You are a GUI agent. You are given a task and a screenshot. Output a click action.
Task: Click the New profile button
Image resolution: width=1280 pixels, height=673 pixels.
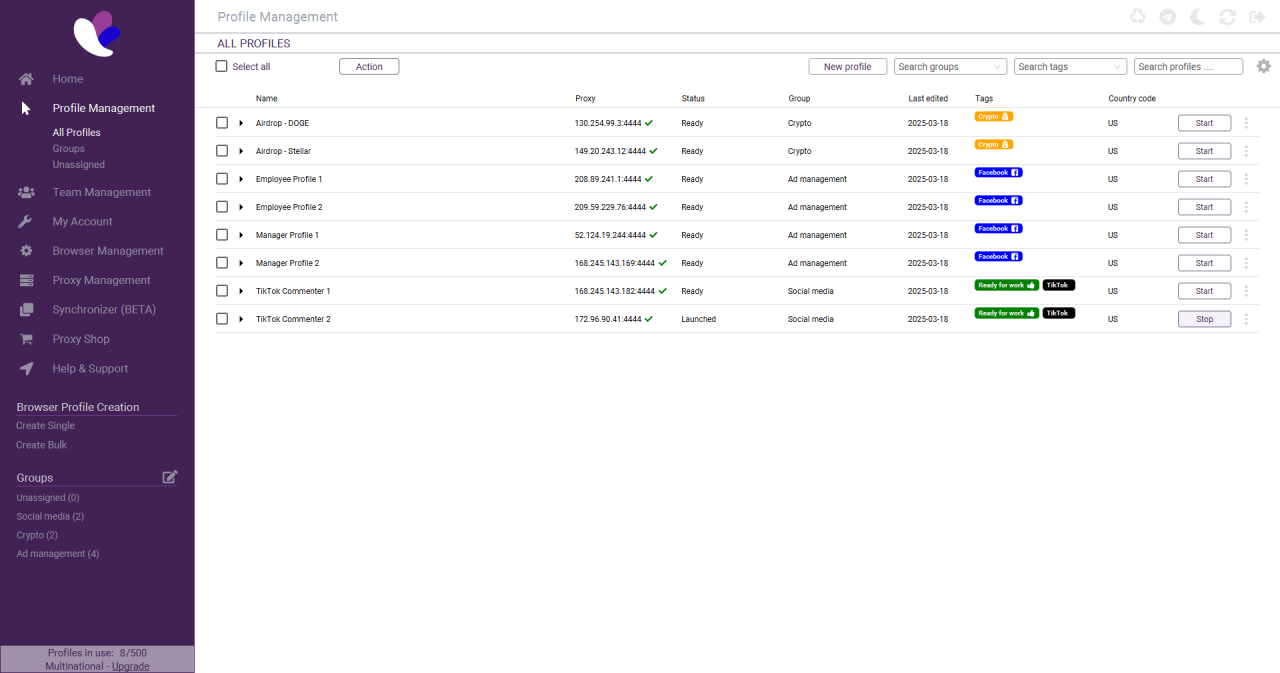pos(847,67)
